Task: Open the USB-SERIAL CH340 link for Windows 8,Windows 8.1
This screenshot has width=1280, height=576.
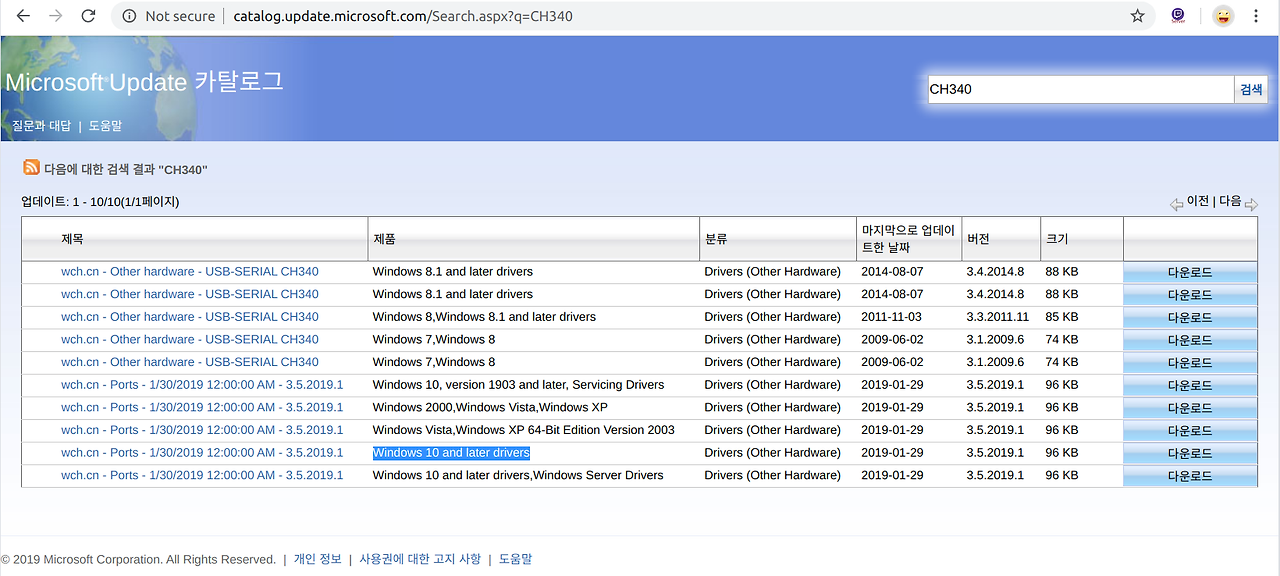Action: click(x=190, y=316)
